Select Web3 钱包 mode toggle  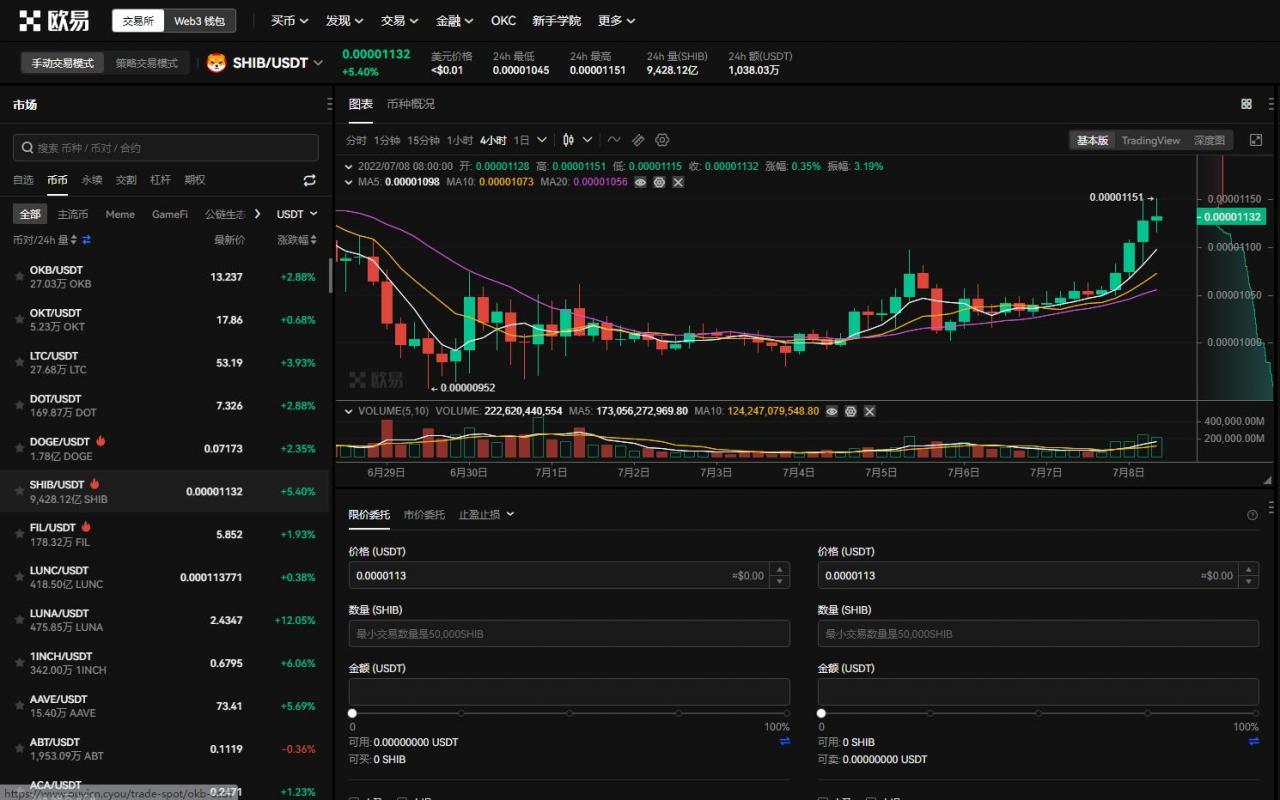200,20
